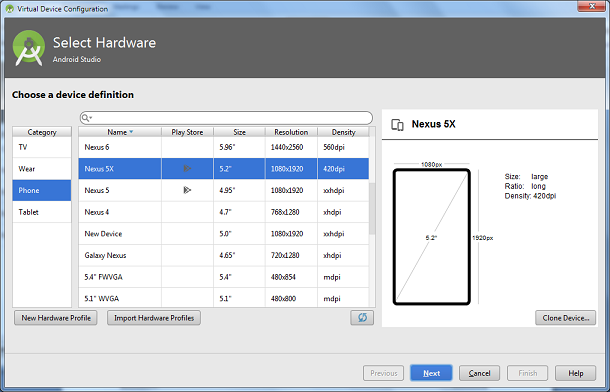This screenshot has width=610, height=392.
Task: Click the Play Store icon in Nexus 5 row
Action: [x=187, y=190]
